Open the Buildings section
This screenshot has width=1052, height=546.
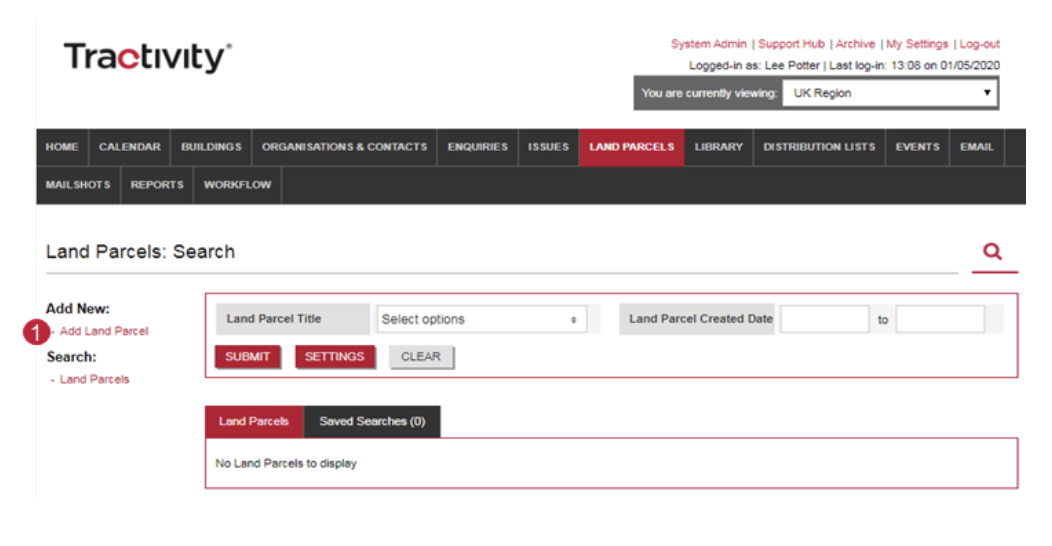(211, 147)
